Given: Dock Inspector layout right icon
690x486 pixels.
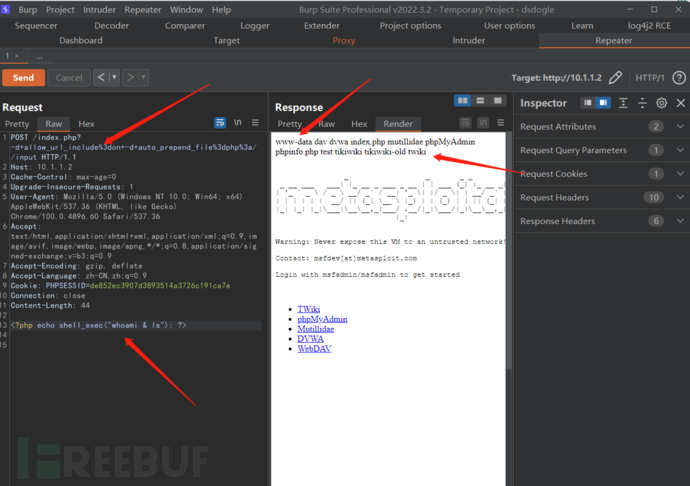Looking at the screenshot, I should tap(603, 103).
